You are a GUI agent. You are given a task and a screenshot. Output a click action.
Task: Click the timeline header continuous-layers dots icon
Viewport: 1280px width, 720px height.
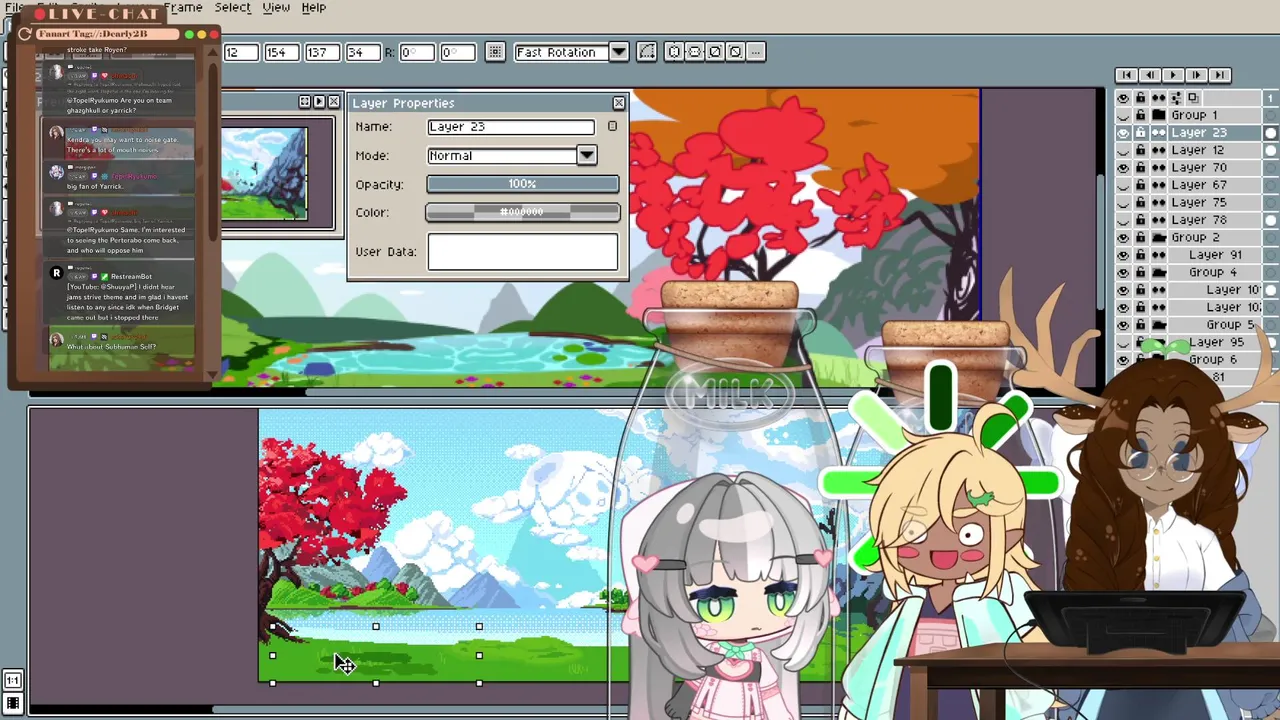pos(1158,98)
